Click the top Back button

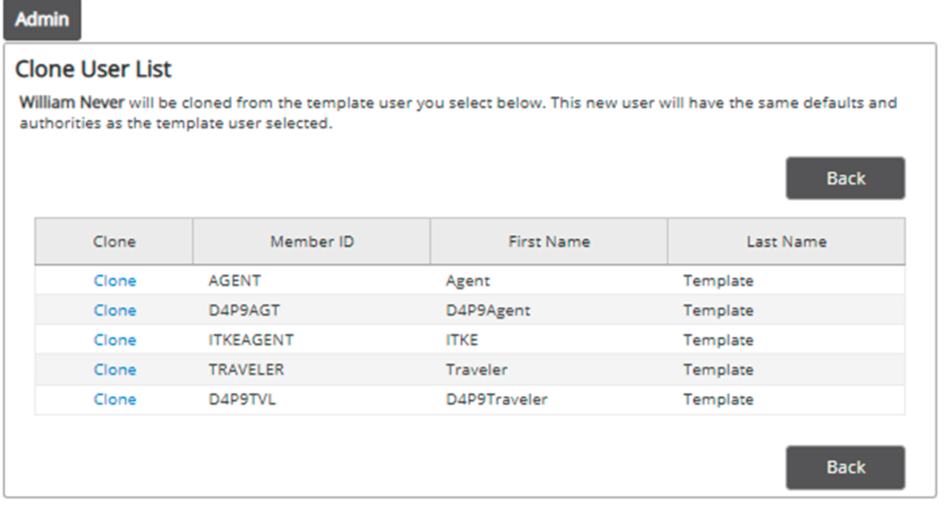[845, 178]
